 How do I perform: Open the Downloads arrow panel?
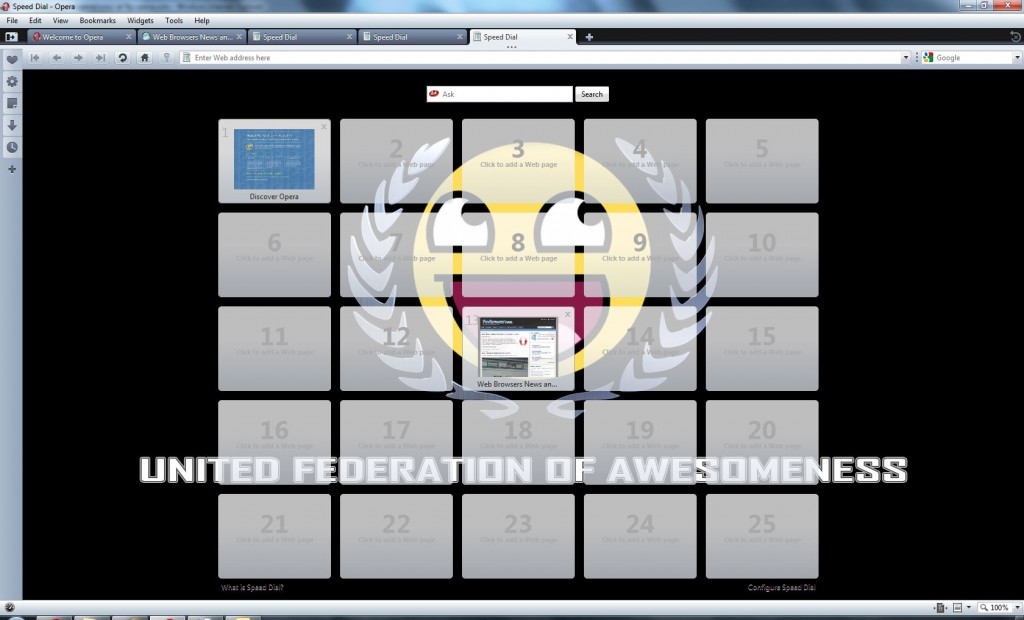pyautogui.click(x=12, y=125)
